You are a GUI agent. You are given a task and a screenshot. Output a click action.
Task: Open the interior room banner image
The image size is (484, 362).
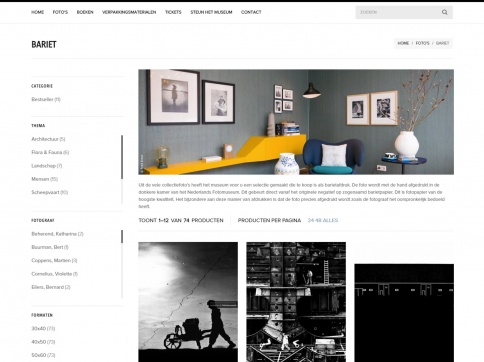[x=296, y=122]
